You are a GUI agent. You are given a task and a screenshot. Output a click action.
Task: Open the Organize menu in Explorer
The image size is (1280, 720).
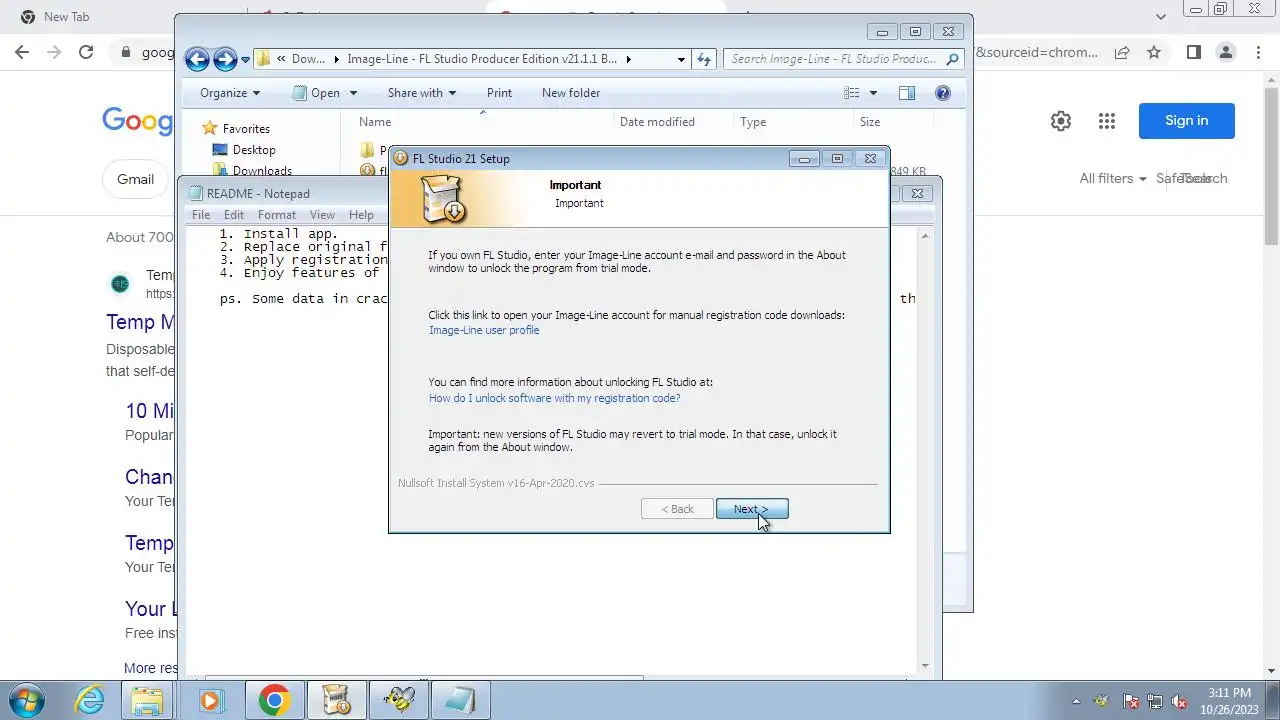pyautogui.click(x=230, y=93)
